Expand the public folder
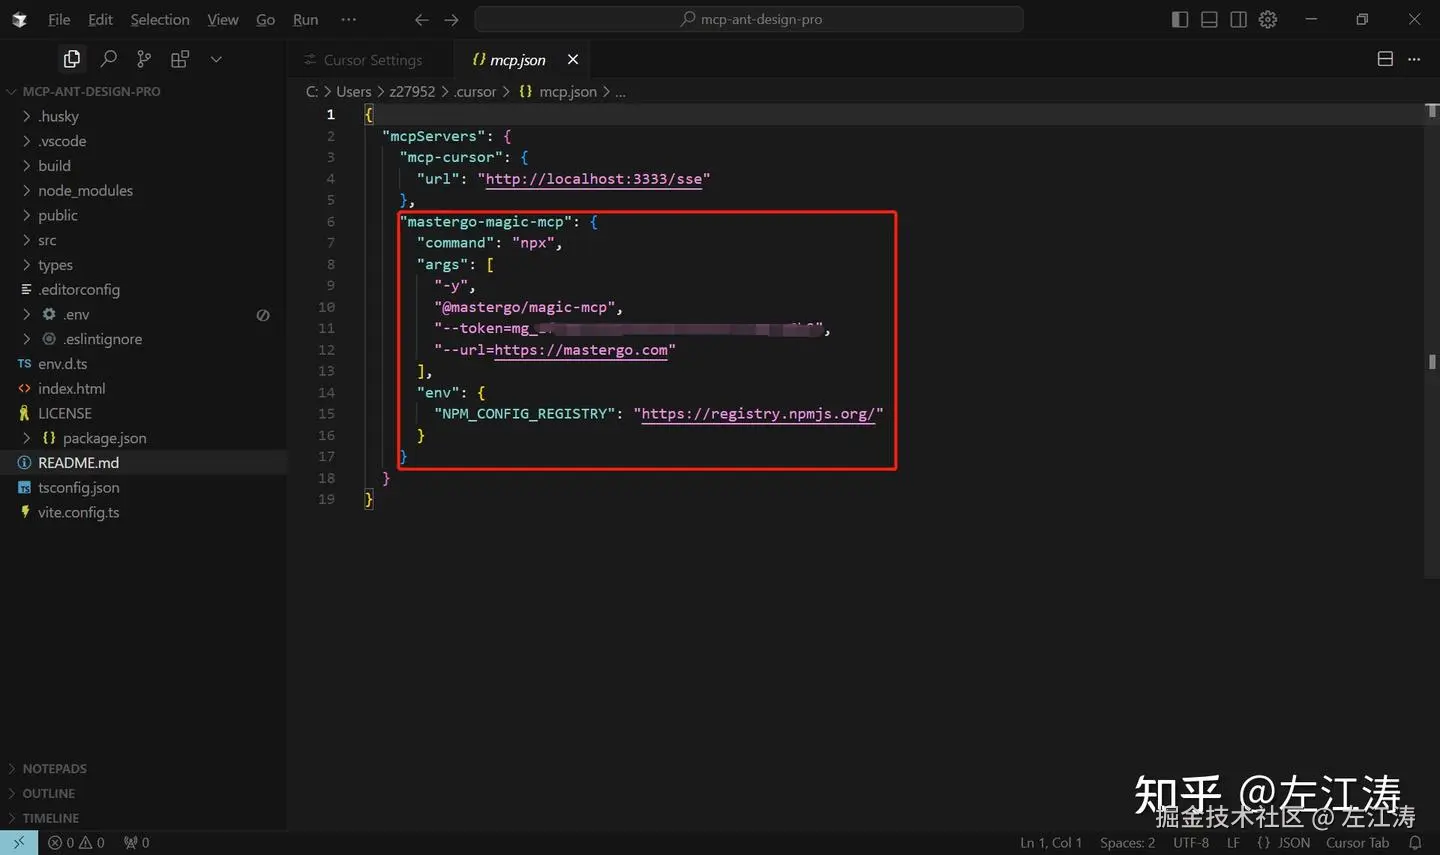1440x855 pixels. pos(143,215)
